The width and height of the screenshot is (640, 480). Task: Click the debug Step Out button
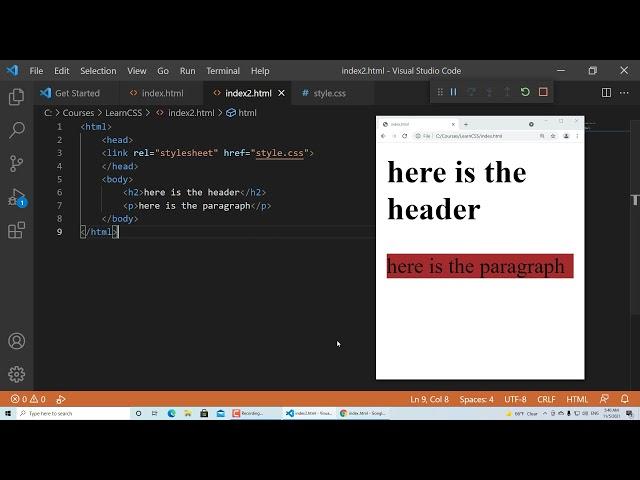507,92
